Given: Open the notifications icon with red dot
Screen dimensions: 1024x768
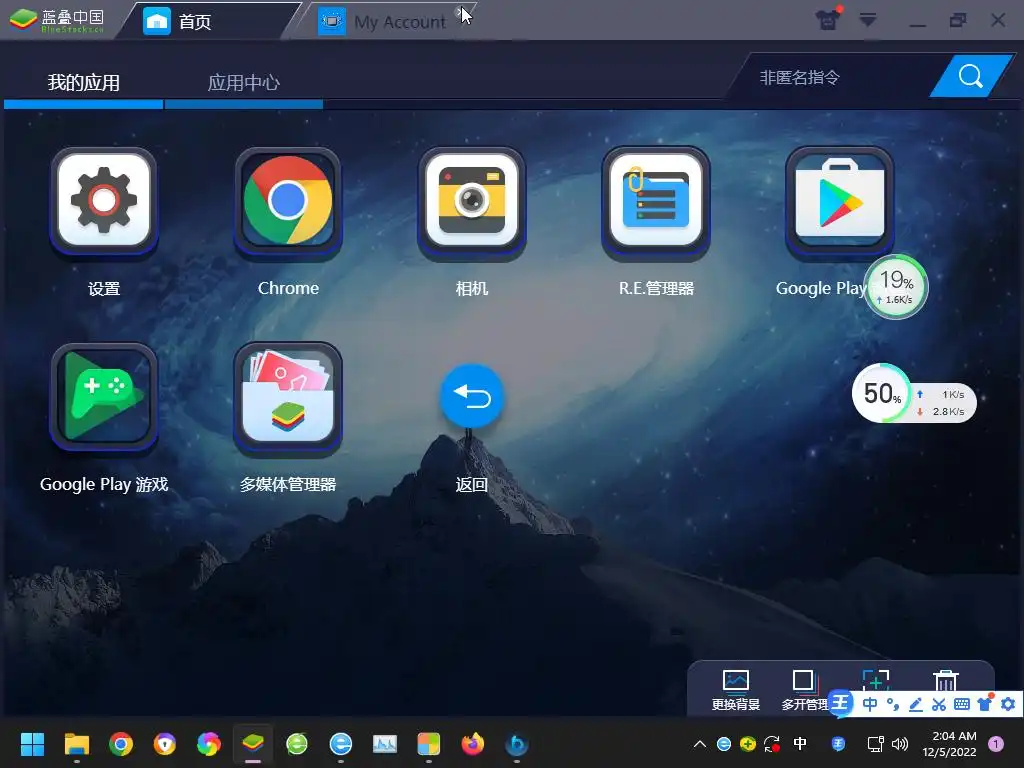Looking at the screenshot, I should point(829,20).
